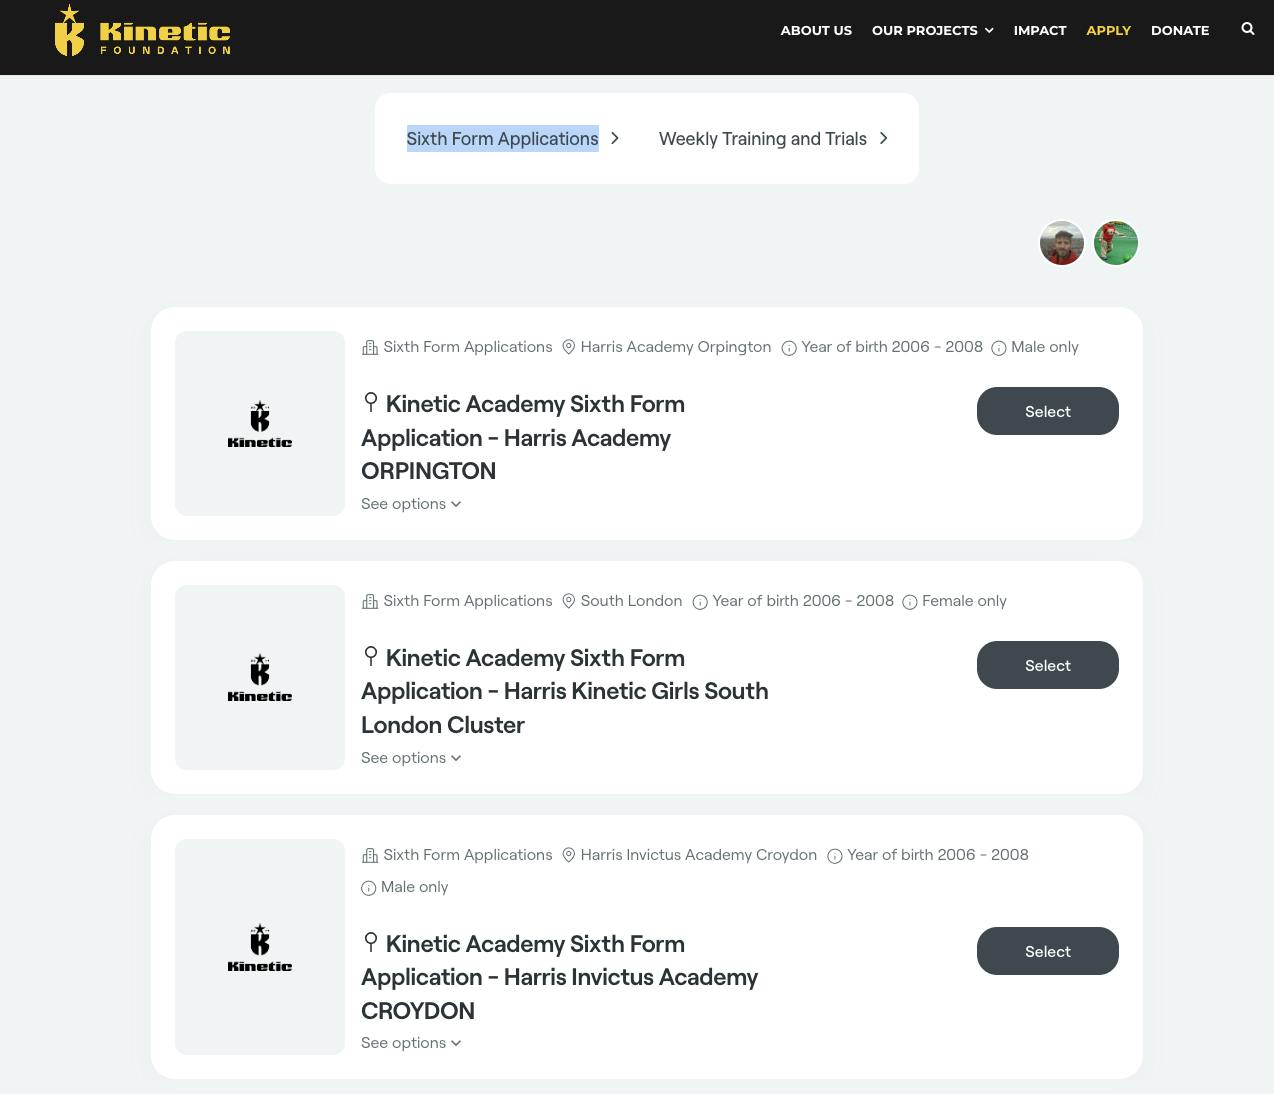Open the Impact page
The height and width of the screenshot is (1094, 1274).
(x=1040, y=30)
